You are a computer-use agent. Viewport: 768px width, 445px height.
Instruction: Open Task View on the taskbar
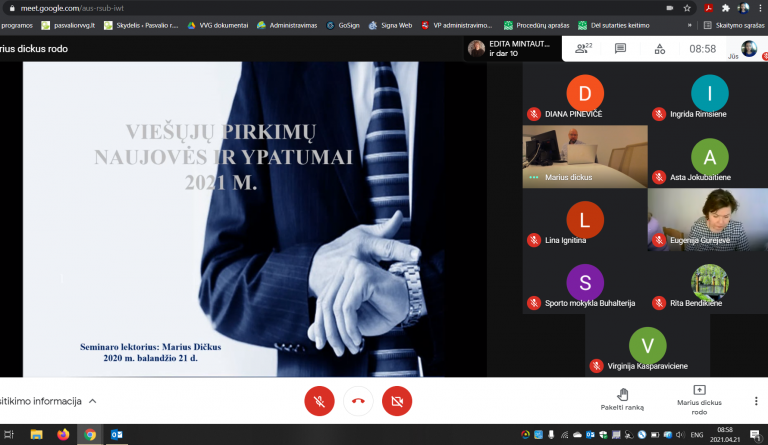click(9, 434)
